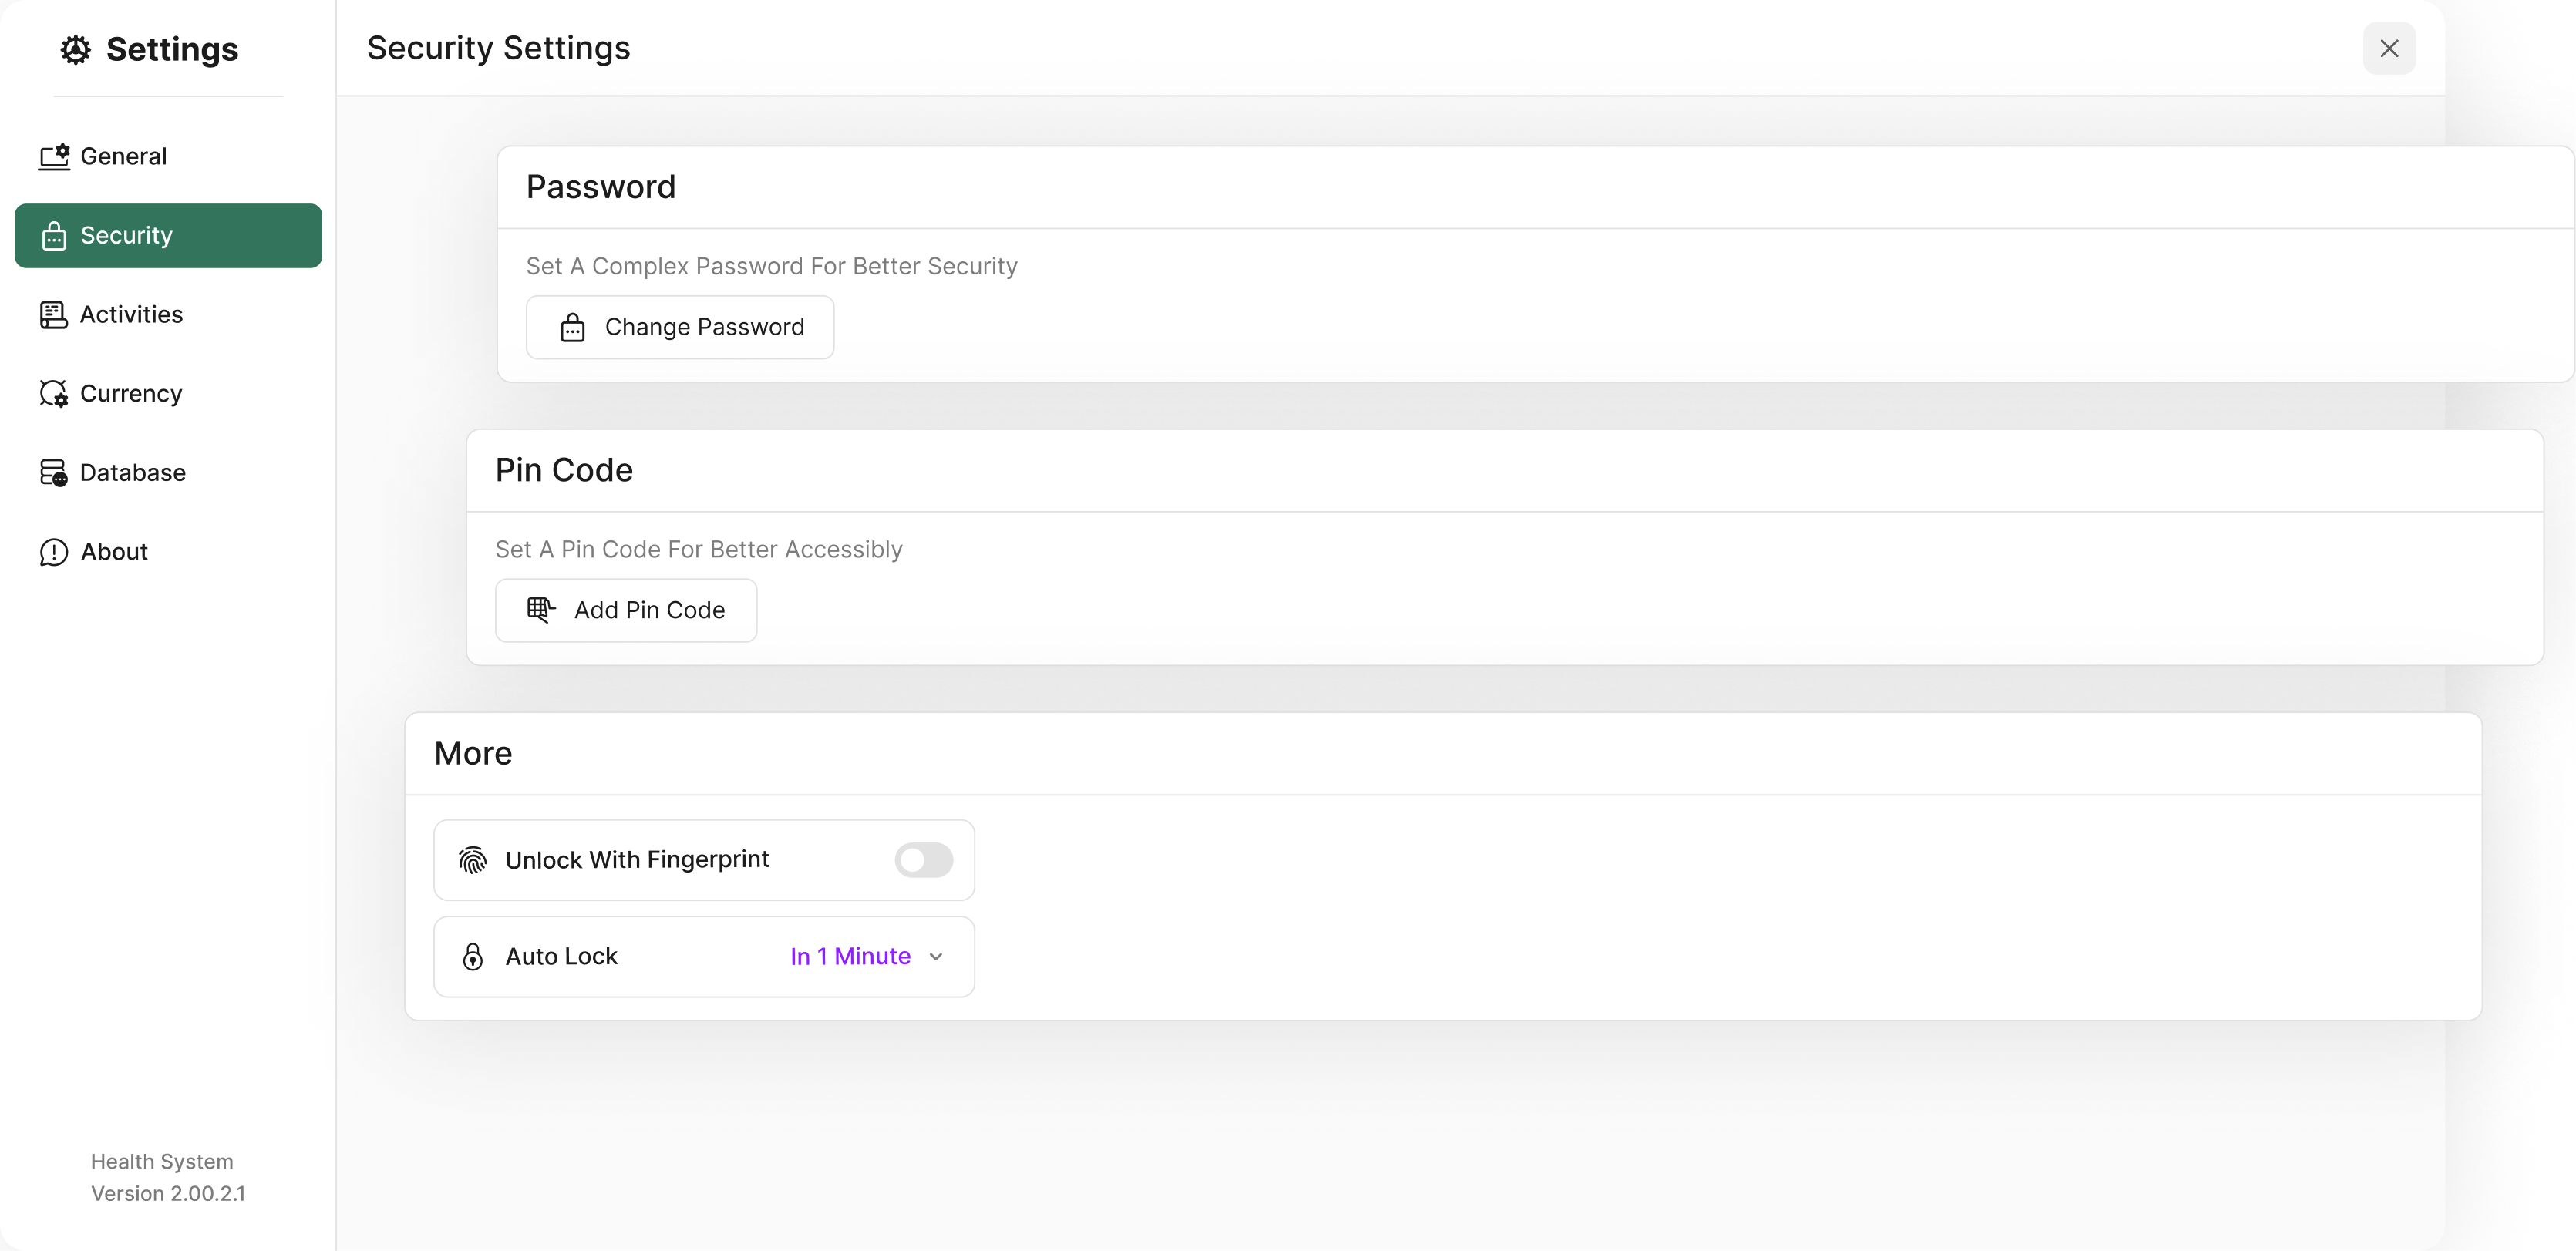Expand the Auto Lock chevron arrow
Image resolution: width=2576 pixels, height=1251 pixels.
click(x=935, y=957)
